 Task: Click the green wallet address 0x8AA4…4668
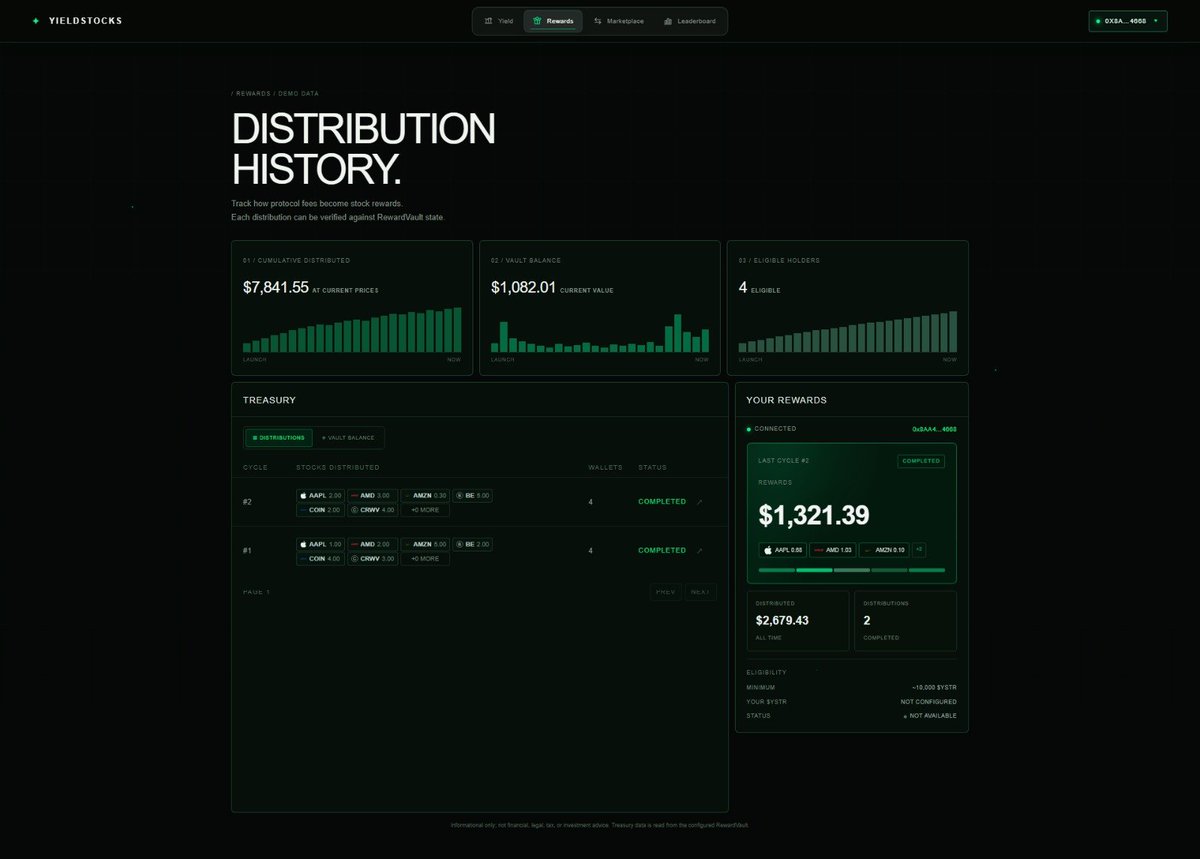(934, 429)
